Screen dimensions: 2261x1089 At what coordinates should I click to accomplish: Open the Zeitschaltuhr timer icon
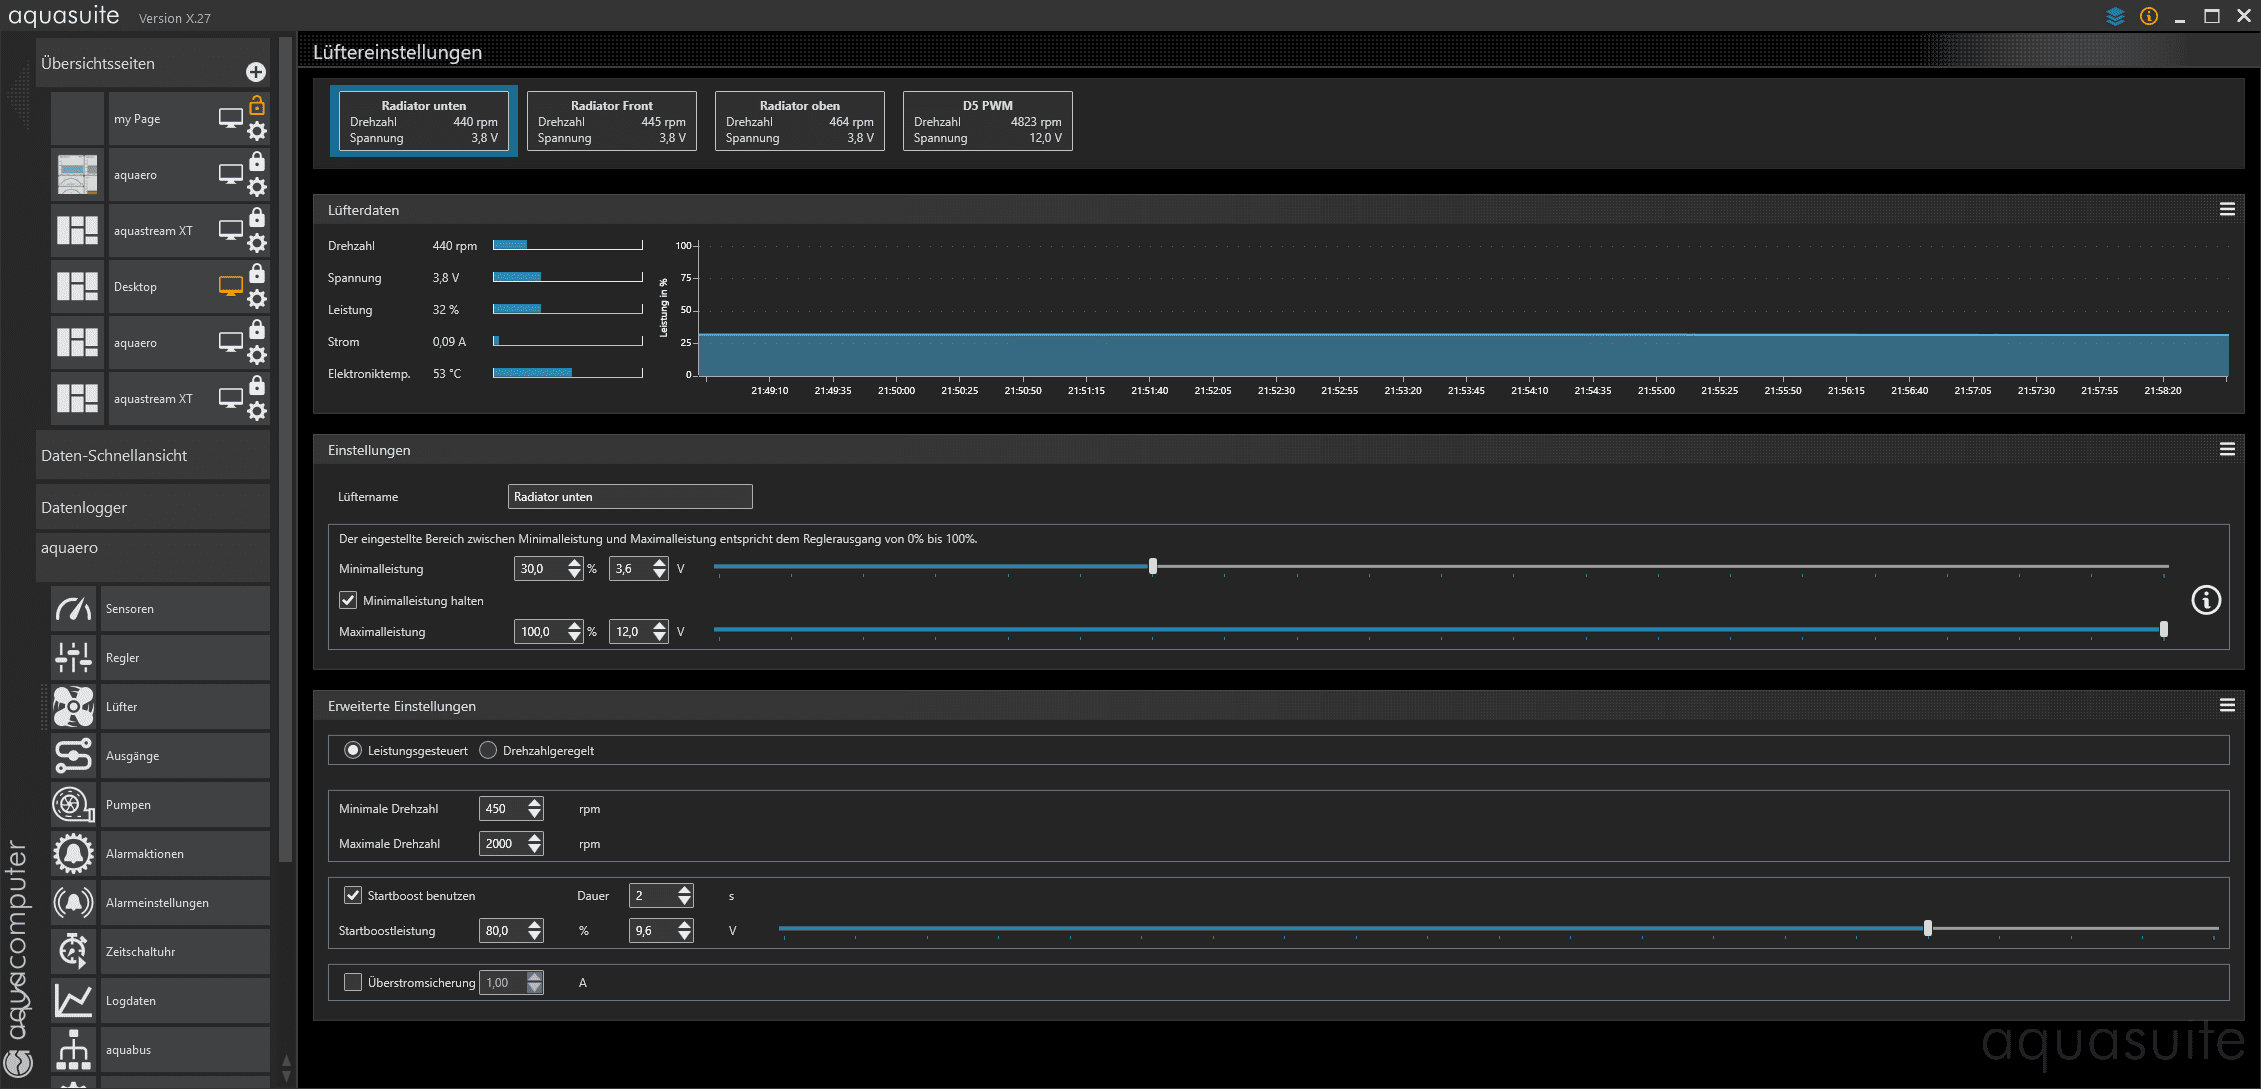tap(74, 951)
